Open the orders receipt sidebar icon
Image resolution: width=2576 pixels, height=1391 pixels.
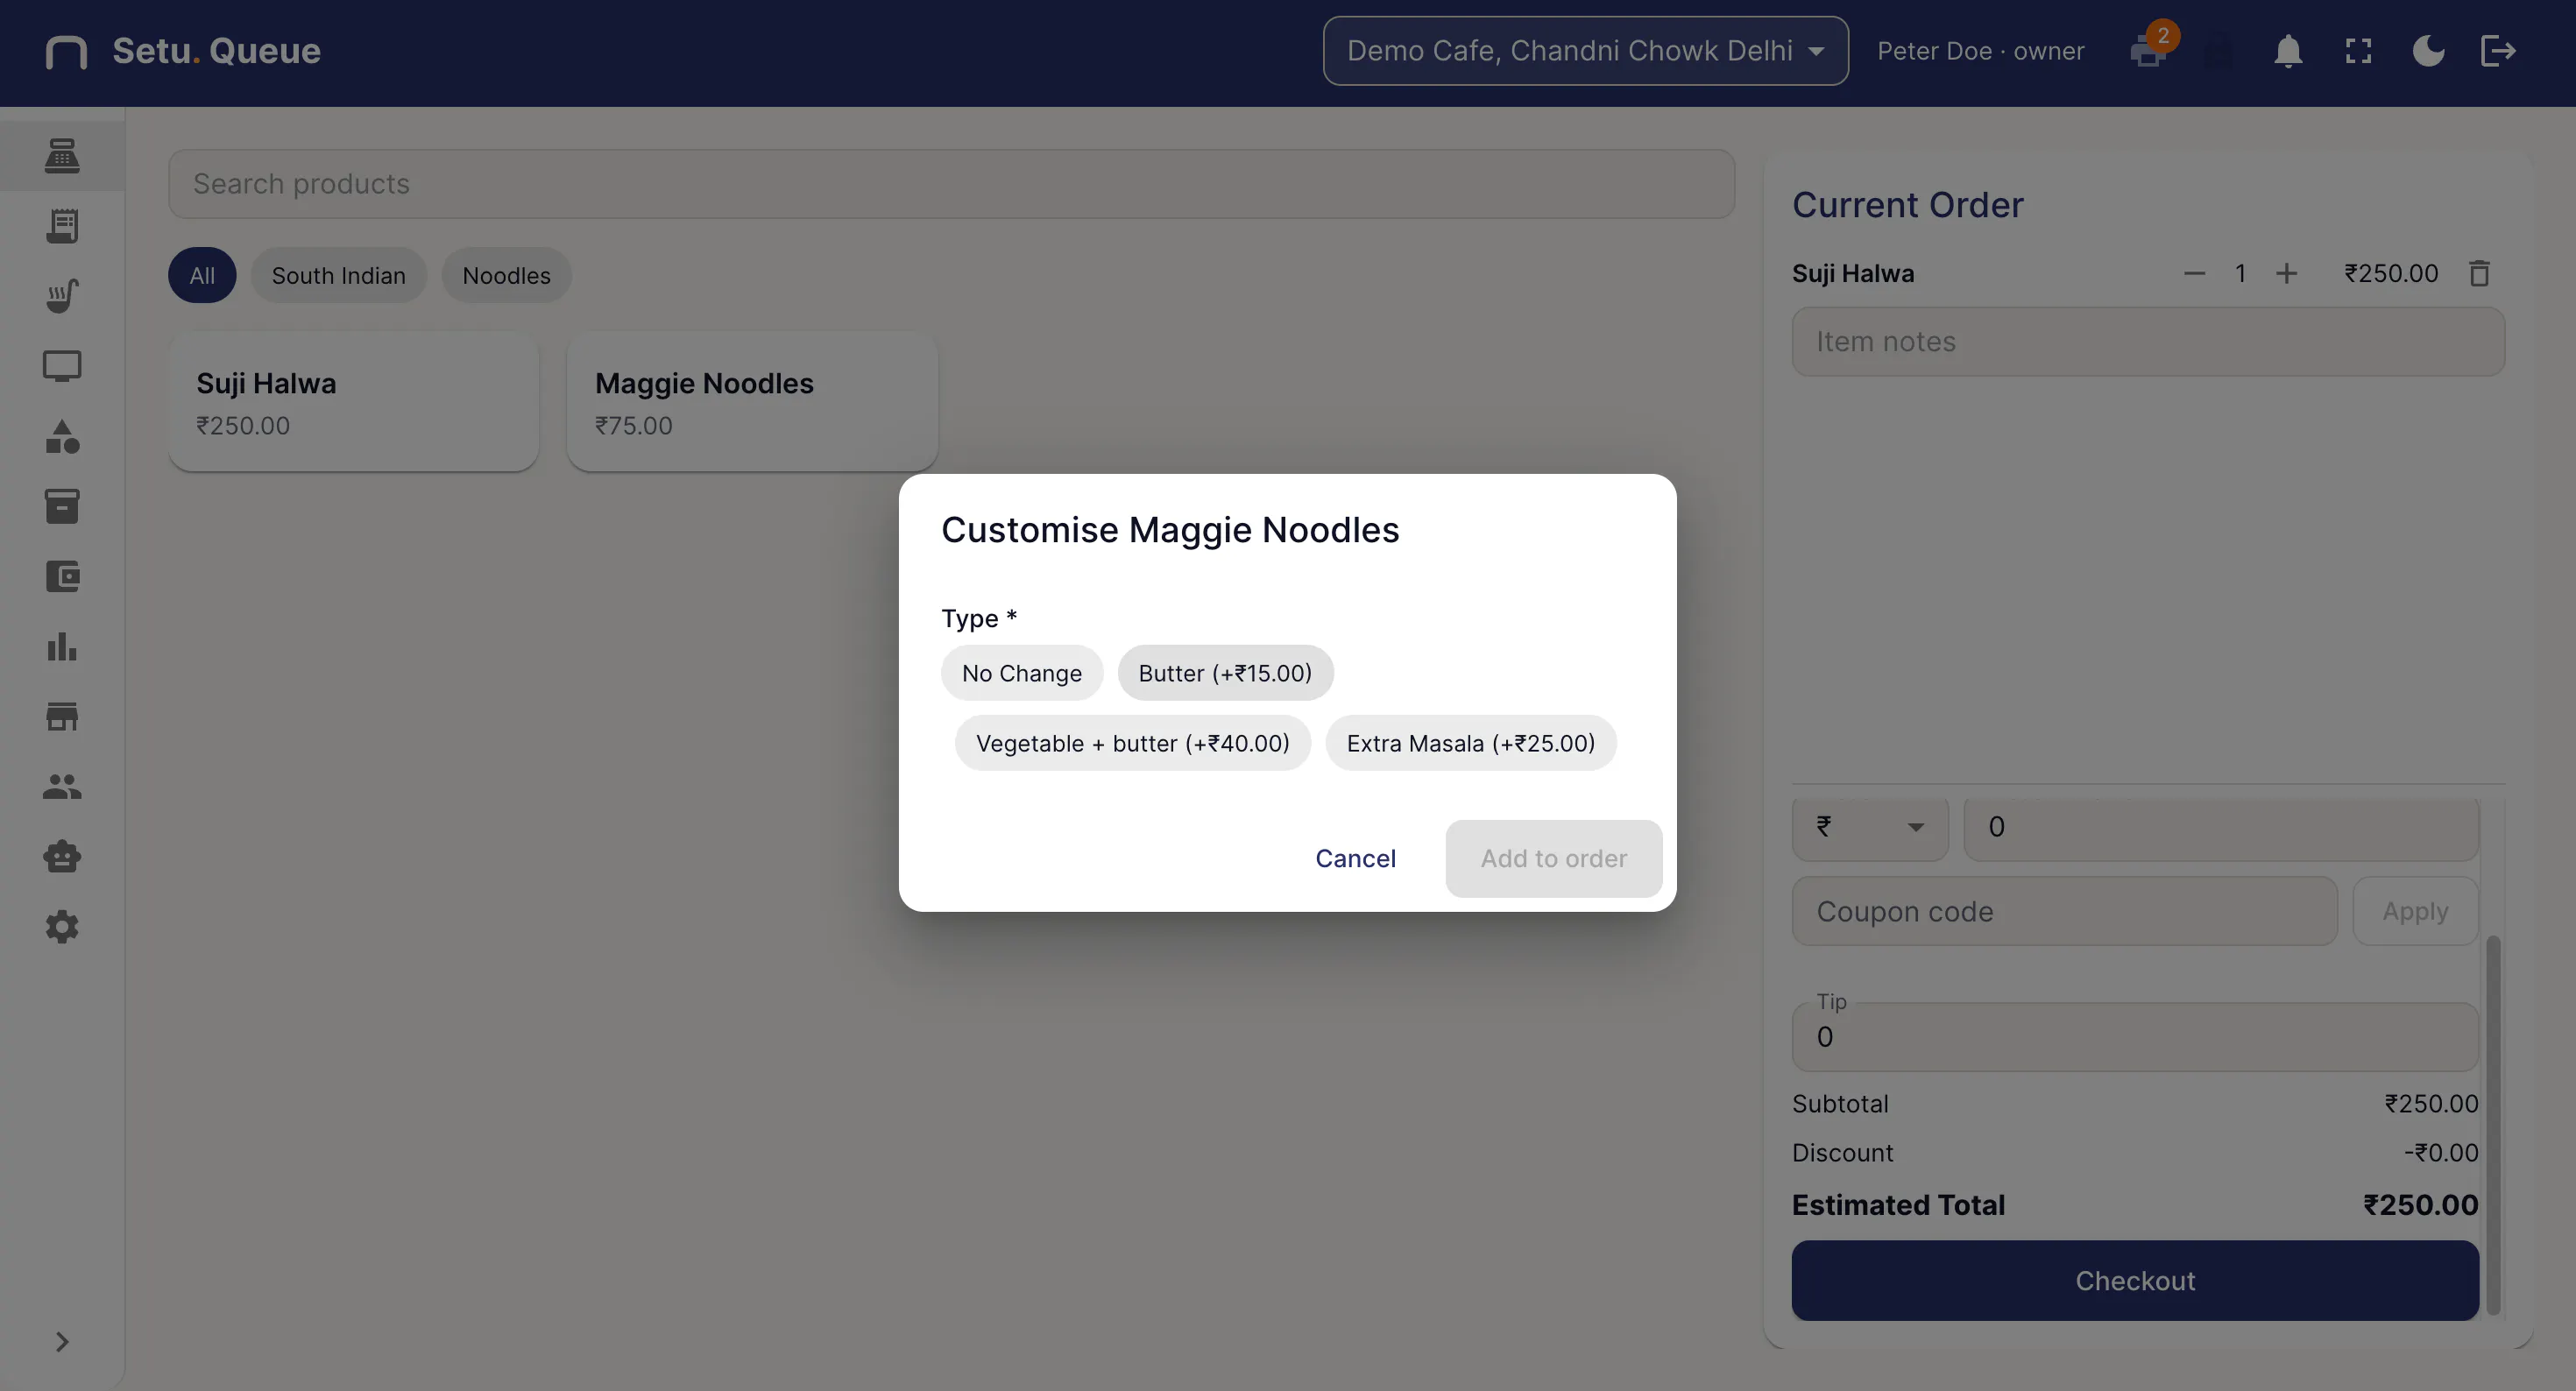[x=62, y=226]
